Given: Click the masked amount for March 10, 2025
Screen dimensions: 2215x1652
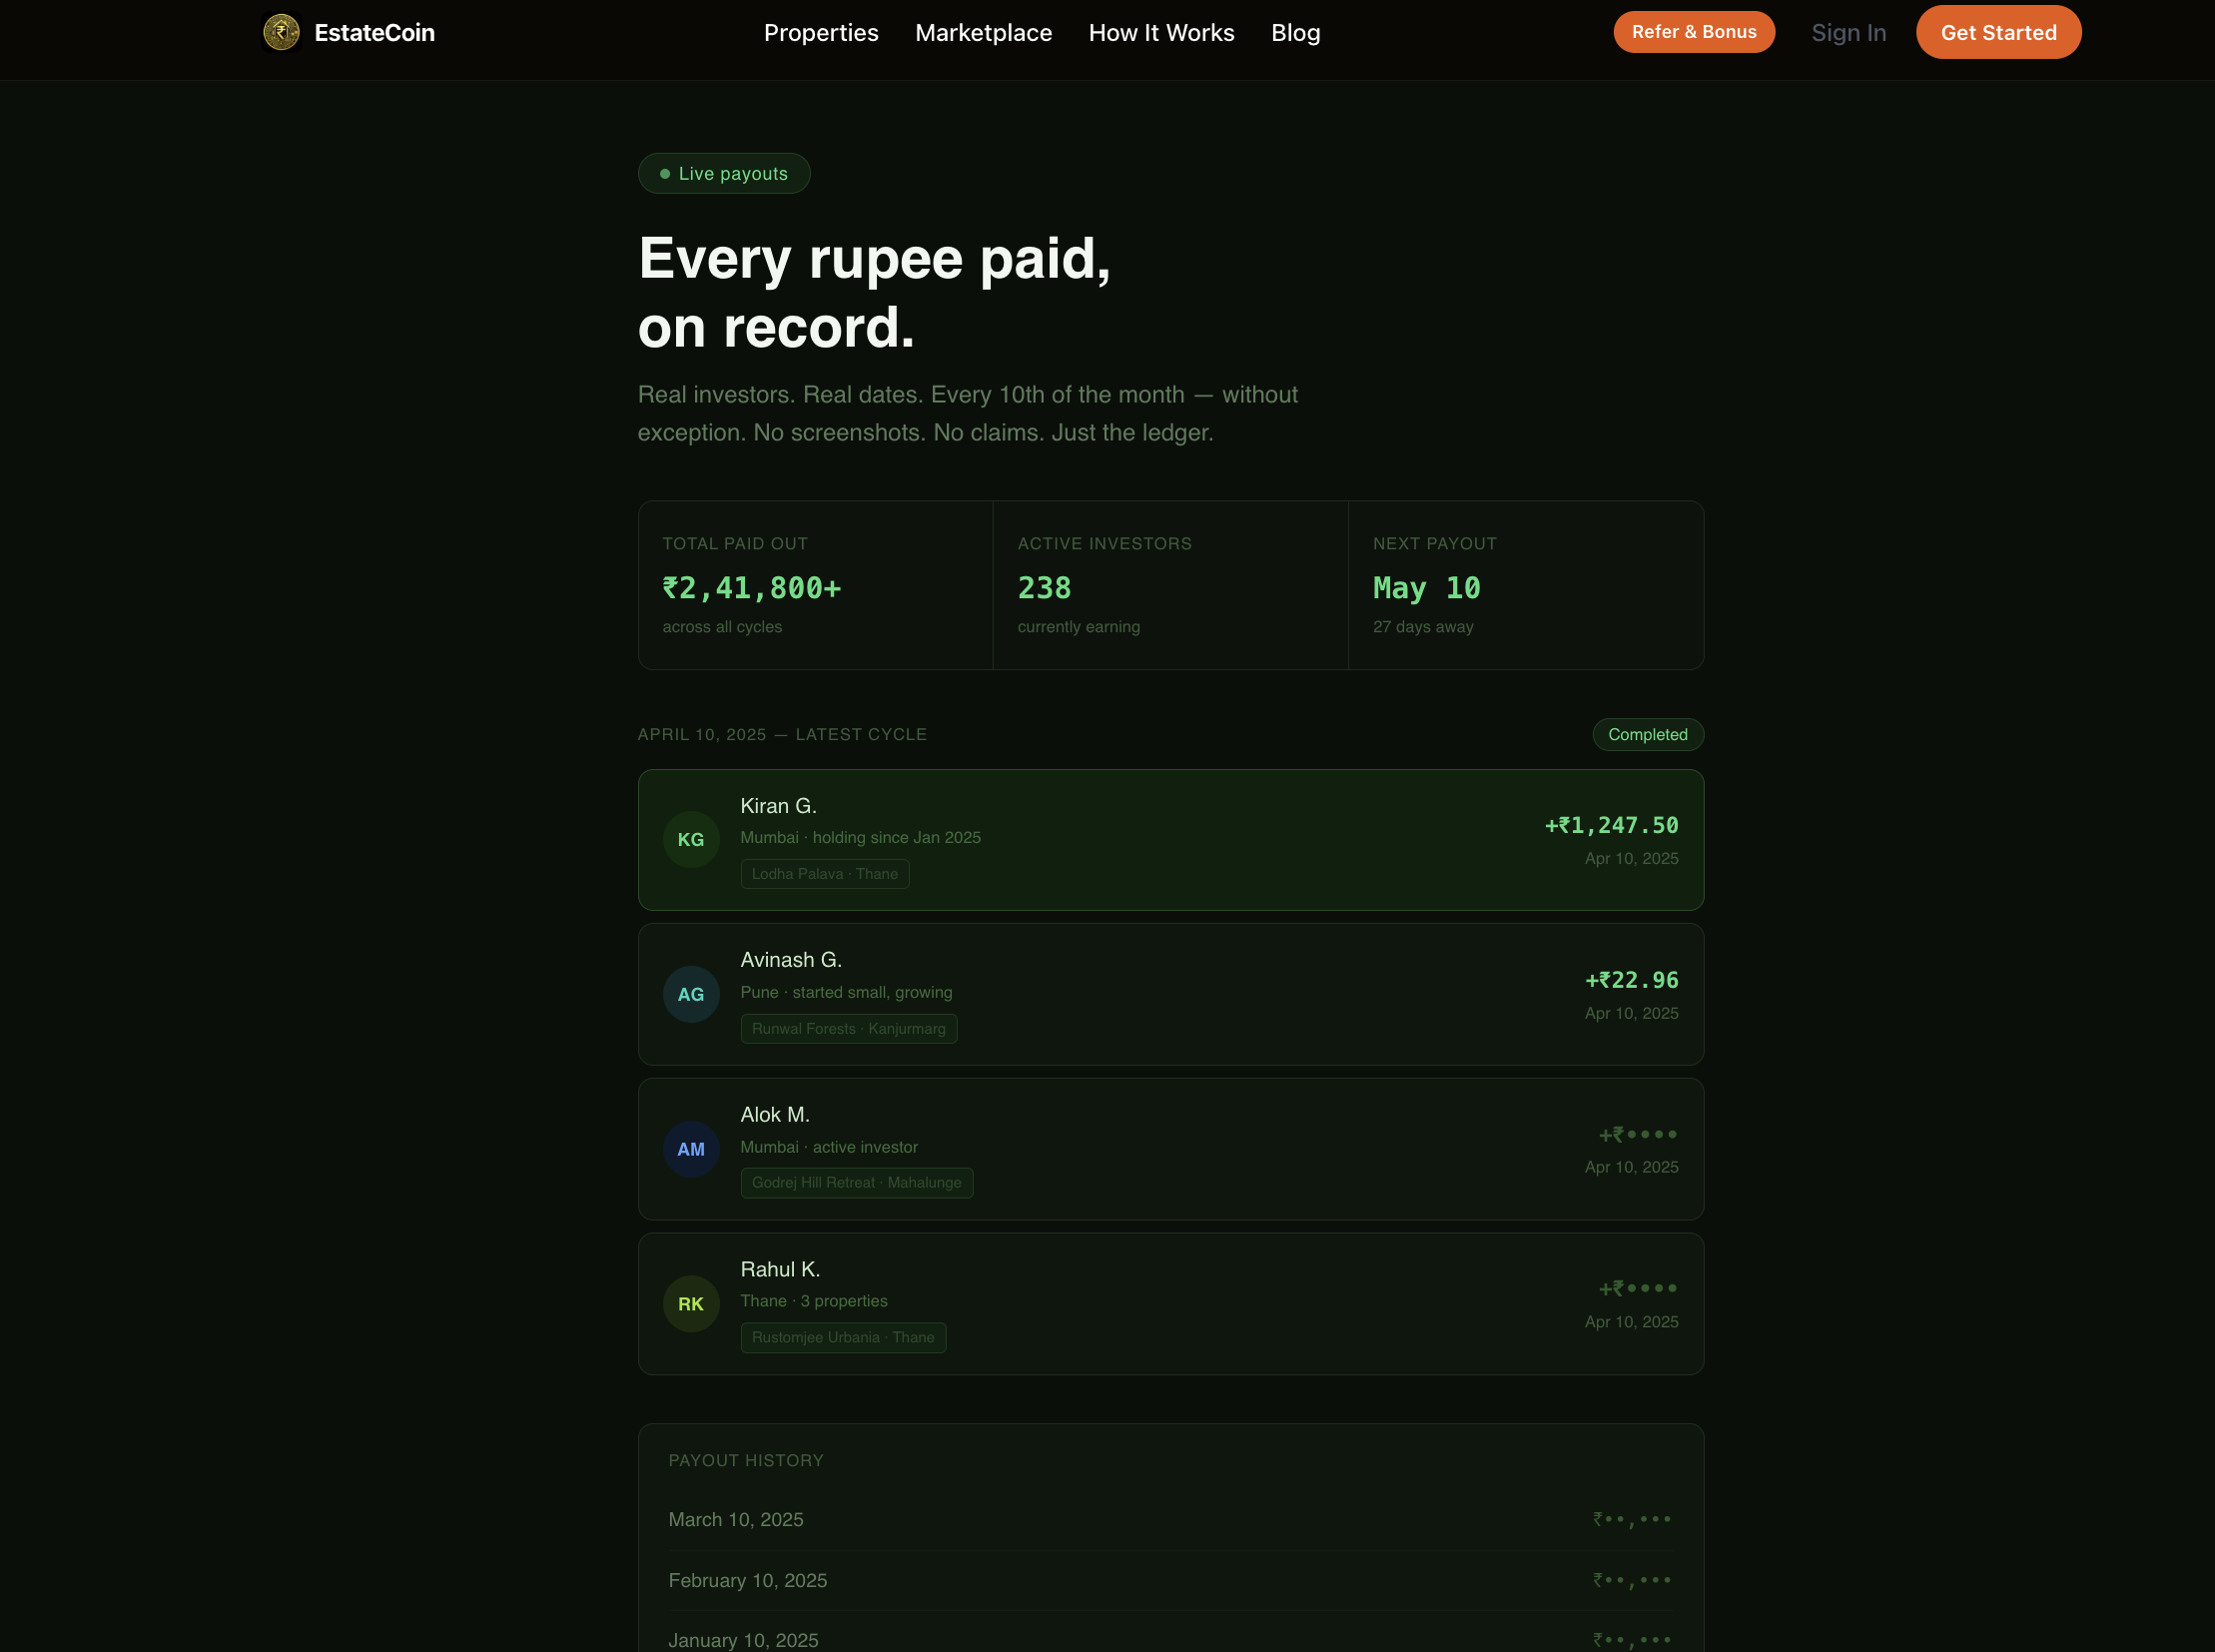Looking at the screenshot, I should (x=1632, y=1520).
